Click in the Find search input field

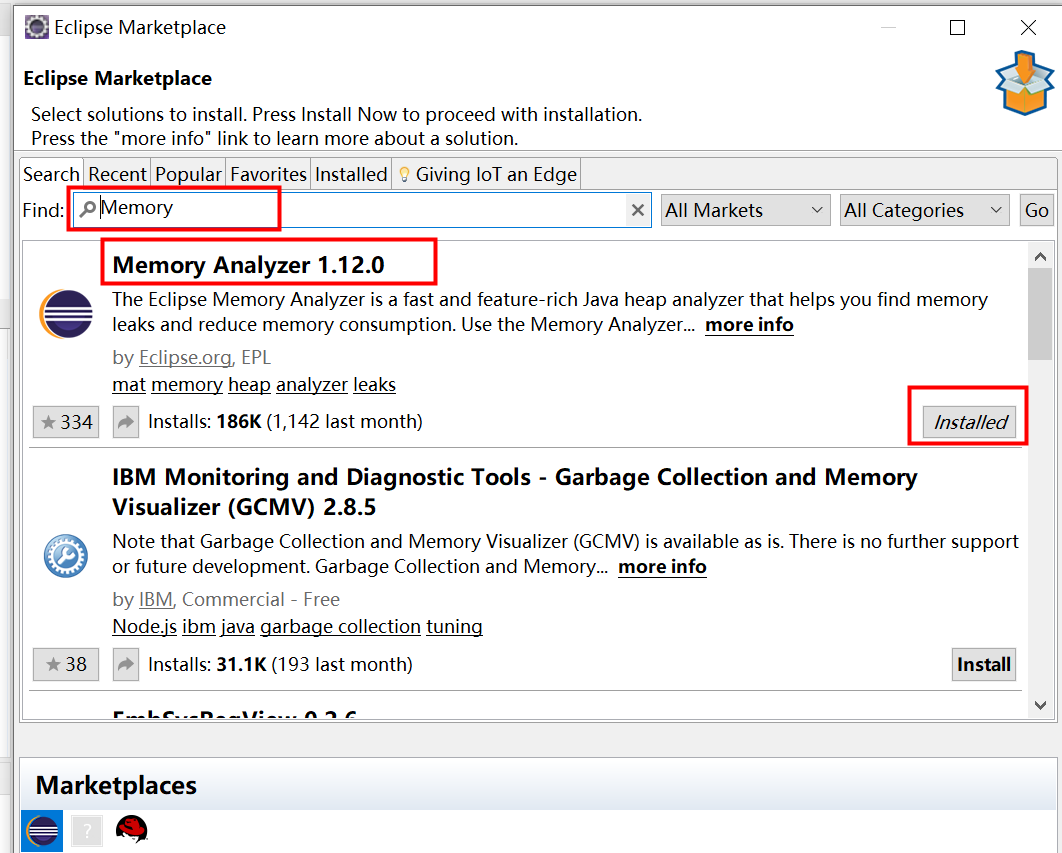362,210
